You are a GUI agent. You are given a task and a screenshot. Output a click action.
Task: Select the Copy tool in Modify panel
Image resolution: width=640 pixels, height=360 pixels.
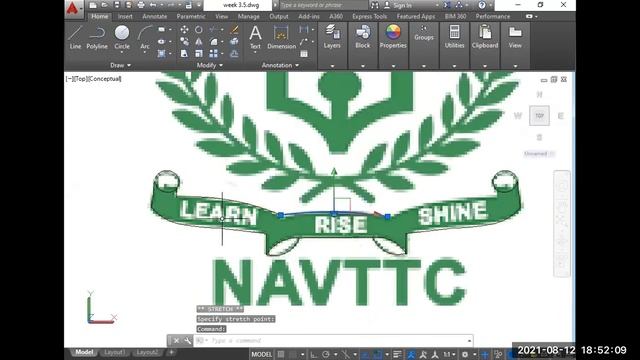184,42
